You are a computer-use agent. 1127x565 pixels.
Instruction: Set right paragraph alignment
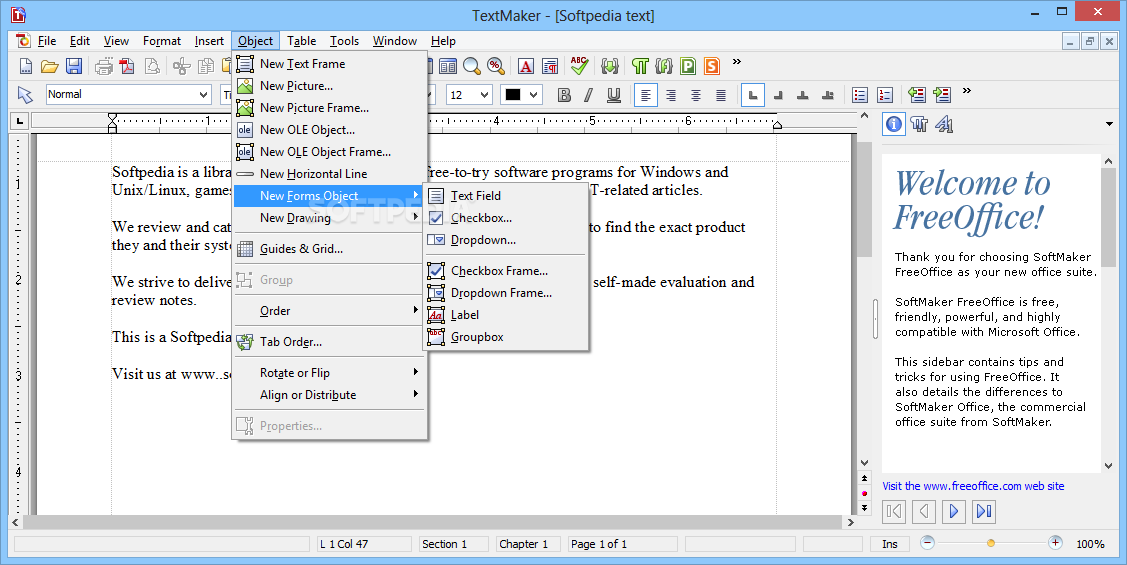pos(671,95)
